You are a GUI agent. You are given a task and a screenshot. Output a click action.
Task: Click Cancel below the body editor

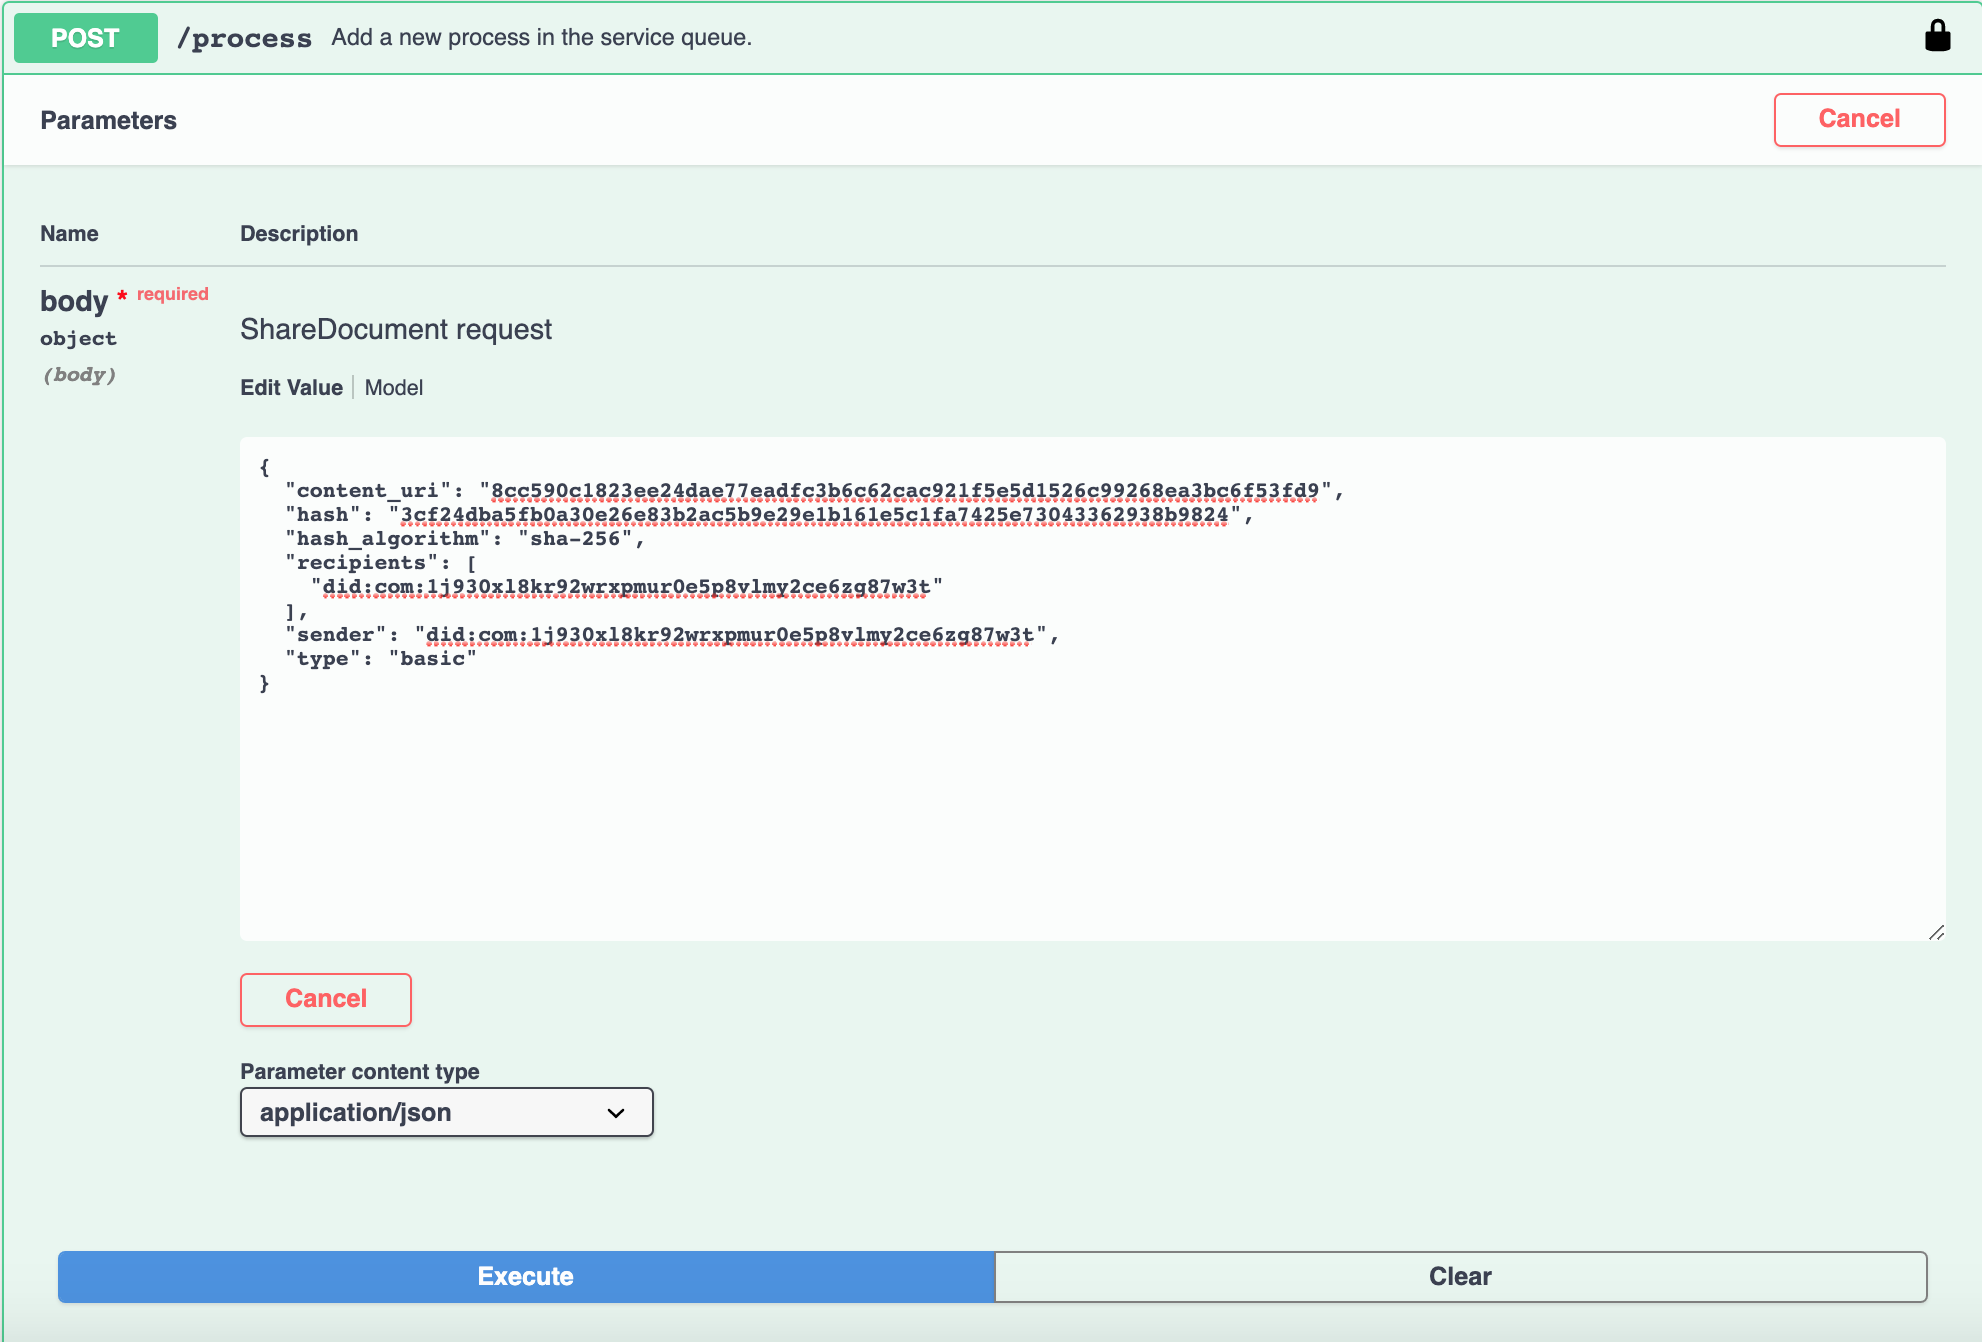(326, 999)
